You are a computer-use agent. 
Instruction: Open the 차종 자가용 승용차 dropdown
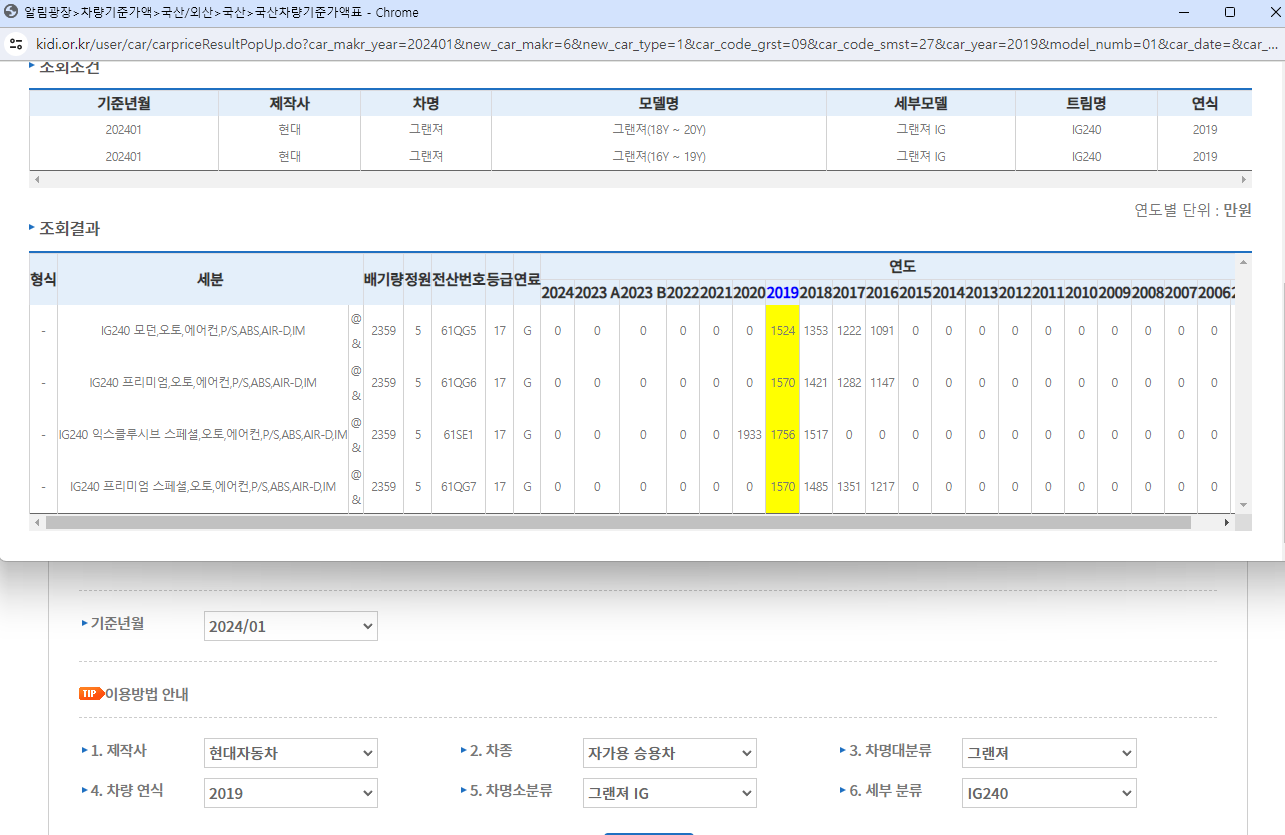[x=669, y=753]
